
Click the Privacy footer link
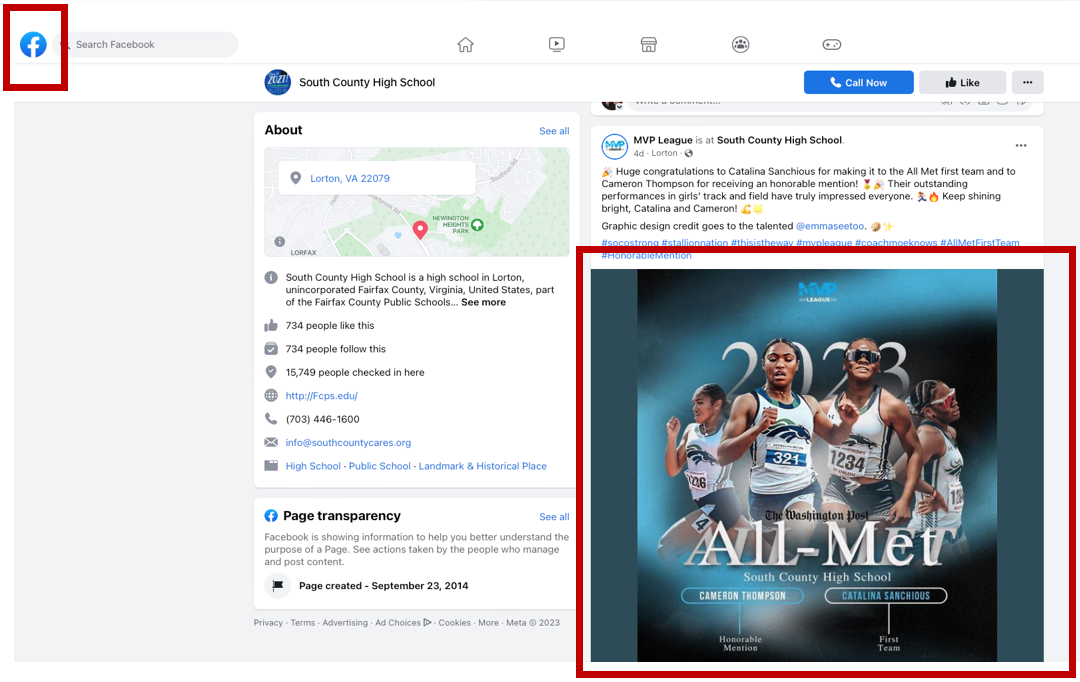pos(268,623)
